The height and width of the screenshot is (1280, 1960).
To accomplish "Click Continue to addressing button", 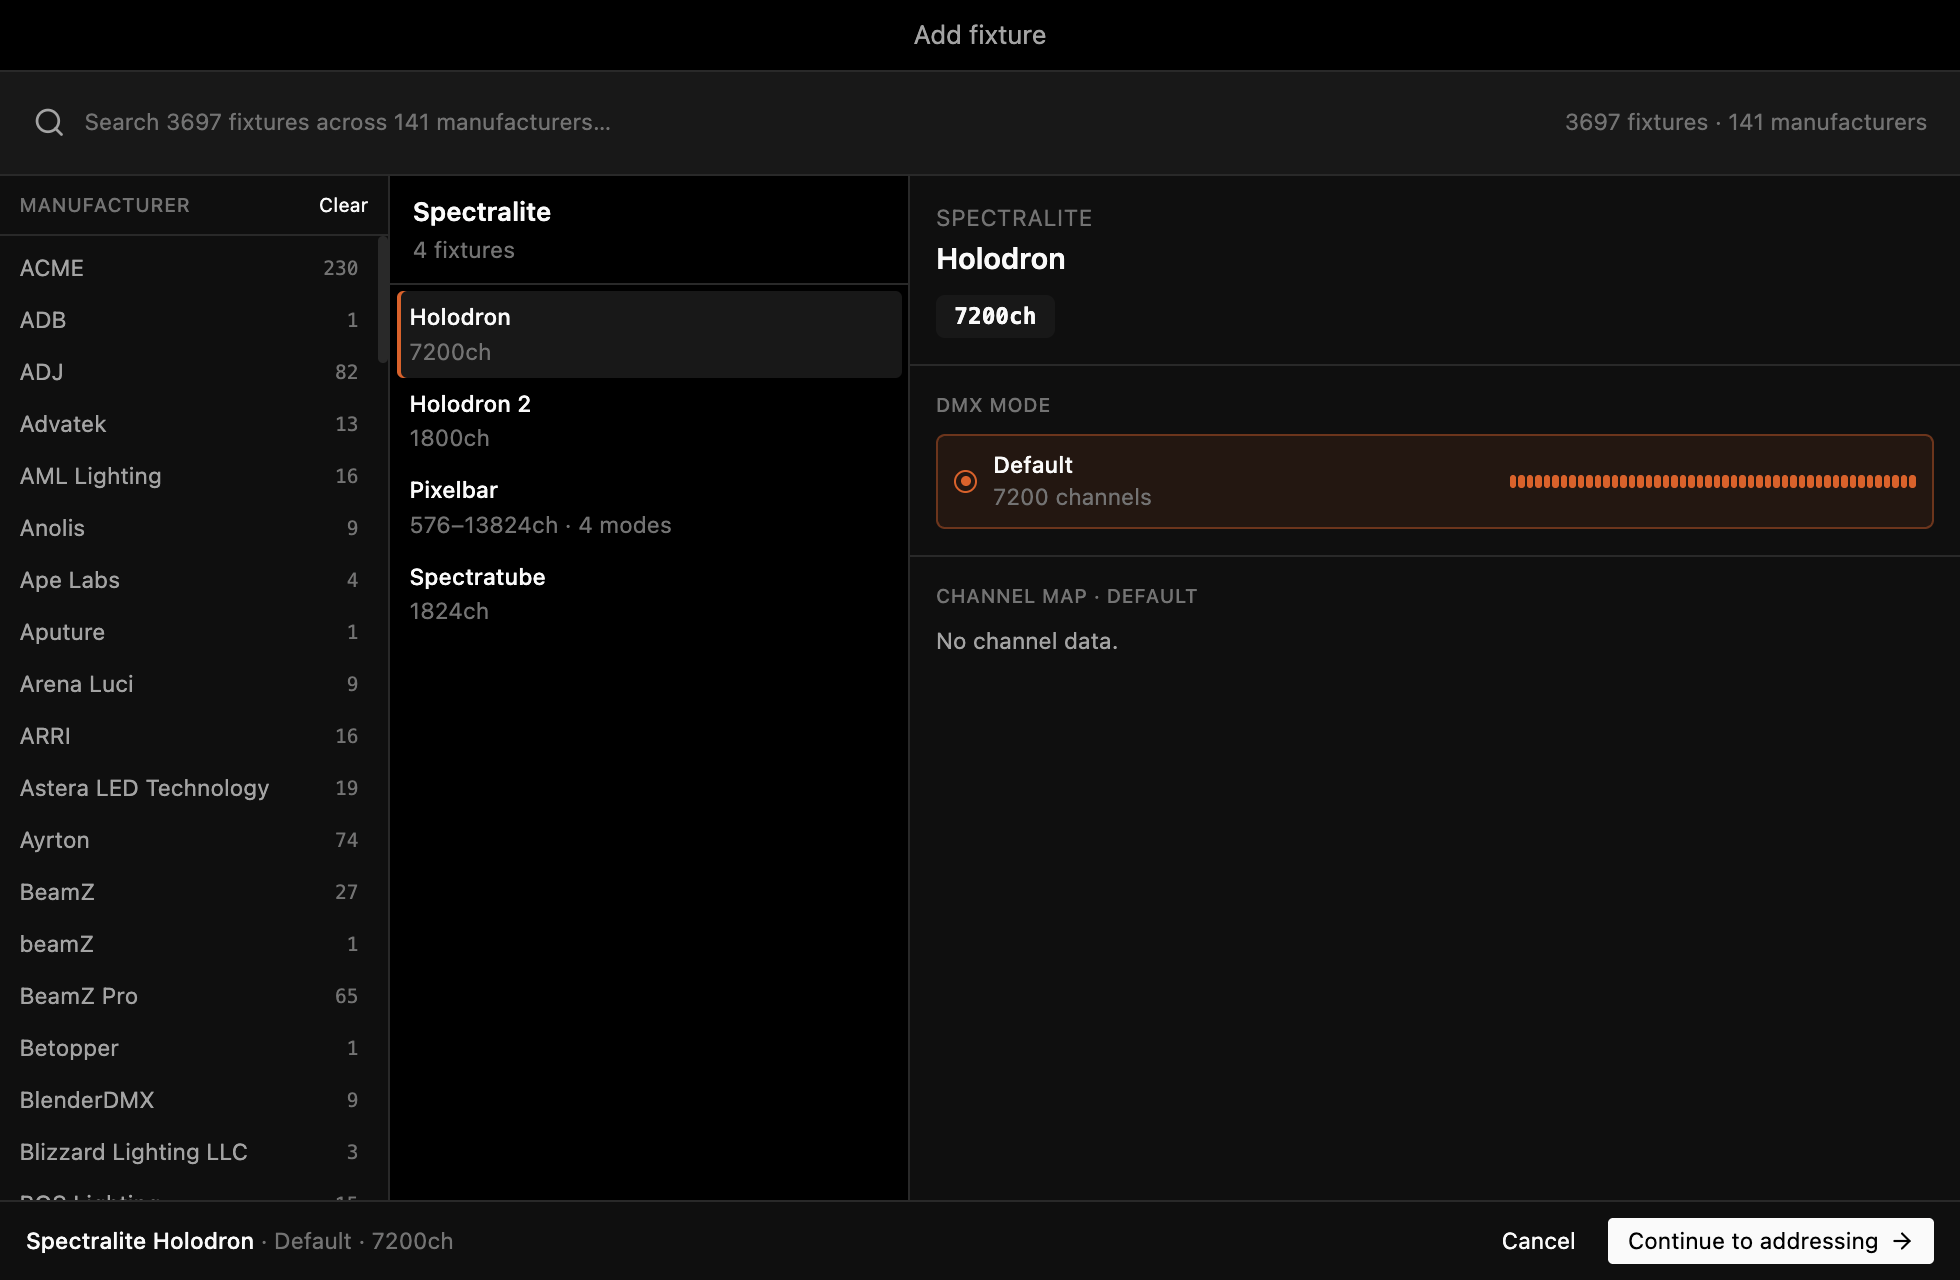I will pos(1770,1241).
